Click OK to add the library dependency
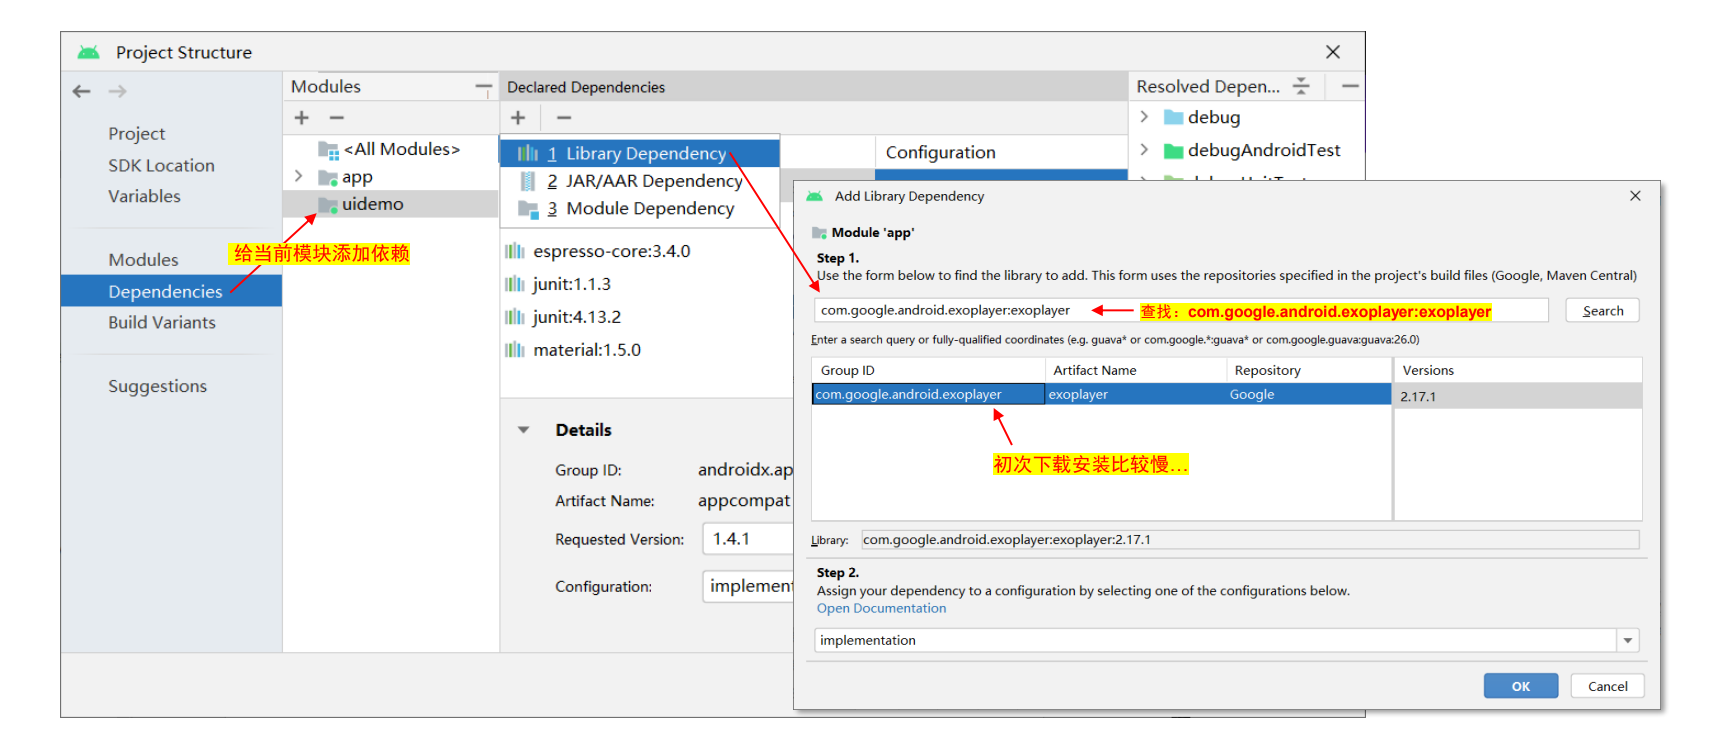 pyautogui.click(x=1520, y=686)
